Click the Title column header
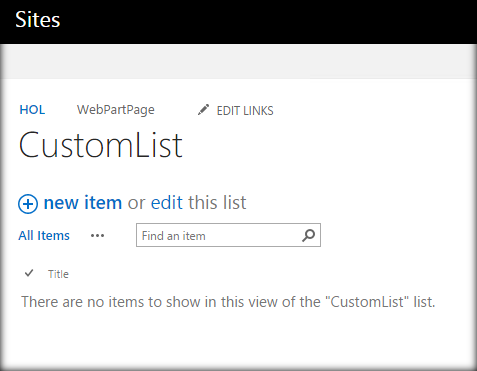Image resolution: width=477 pixels, height=371 pixels. (58, 274)
